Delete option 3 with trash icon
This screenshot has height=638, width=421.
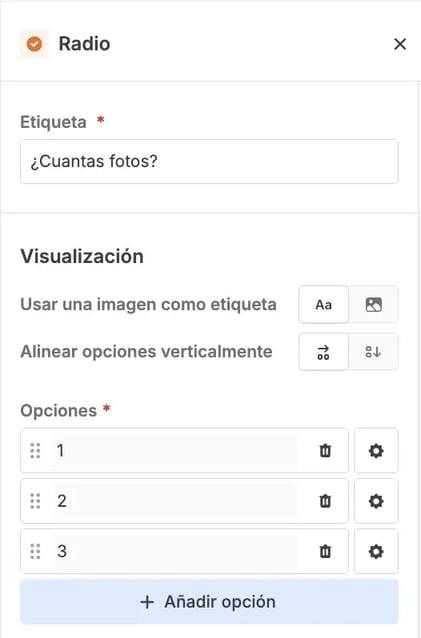325,551
